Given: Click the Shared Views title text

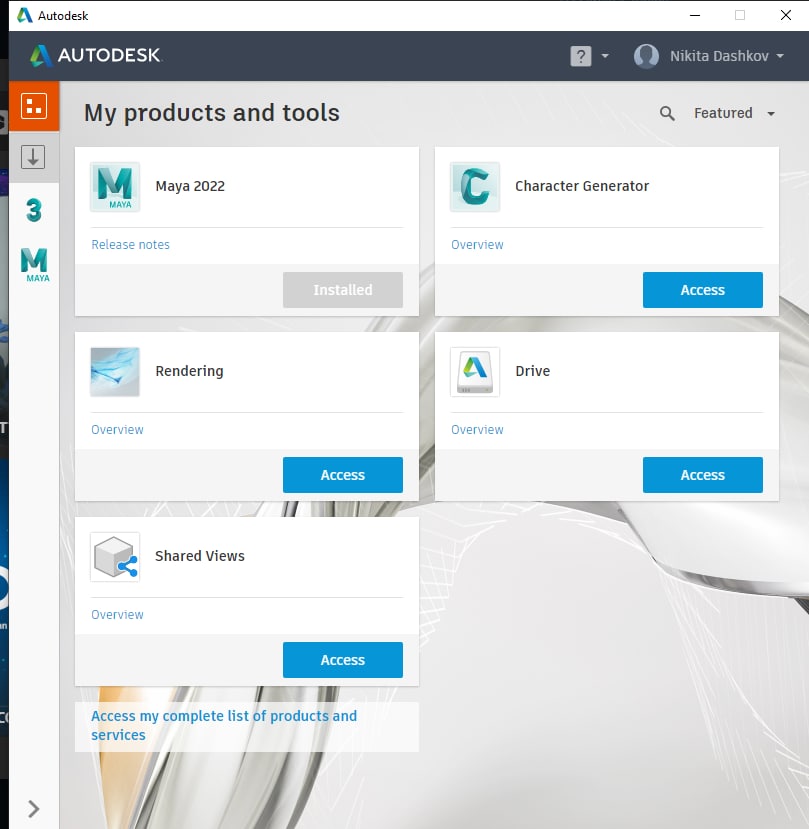Looking at the screenshot, I should [200, 556].
